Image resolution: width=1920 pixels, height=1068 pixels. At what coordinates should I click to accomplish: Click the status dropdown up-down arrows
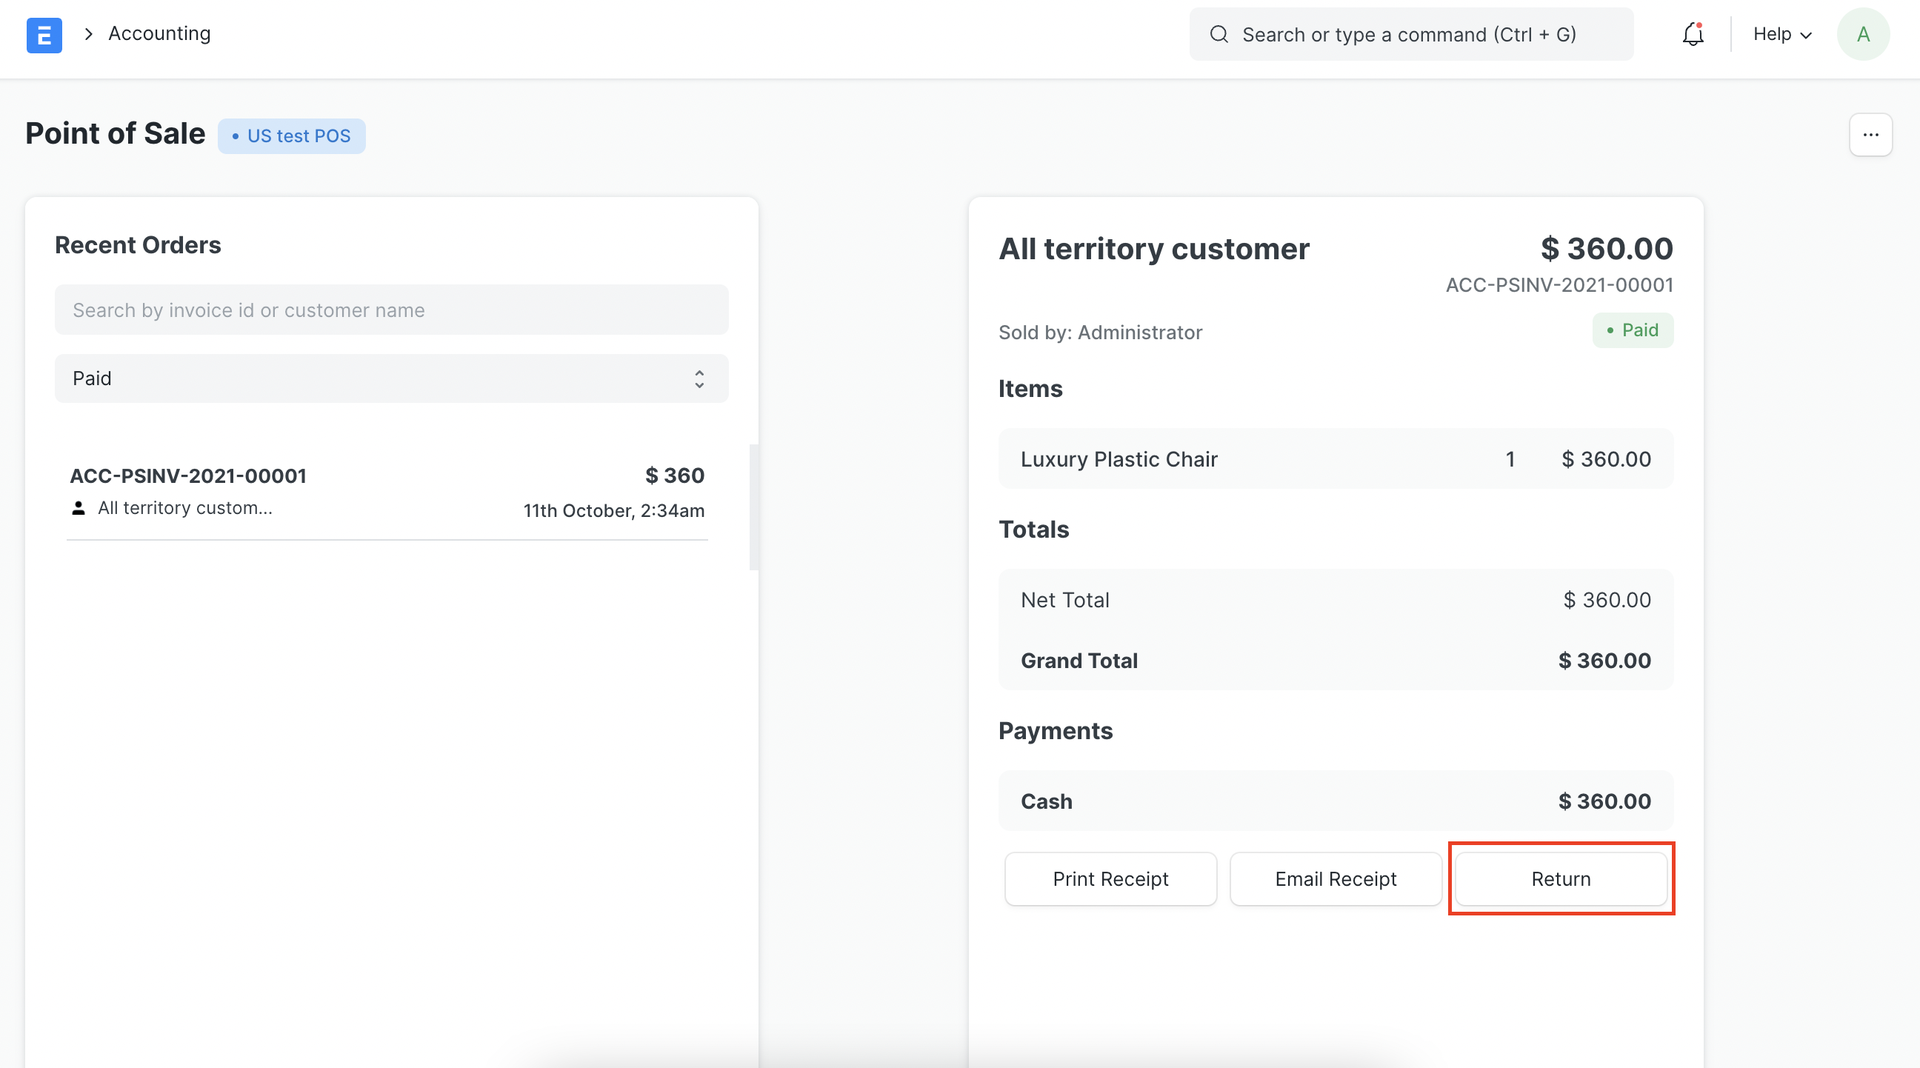tap(699, 379)
